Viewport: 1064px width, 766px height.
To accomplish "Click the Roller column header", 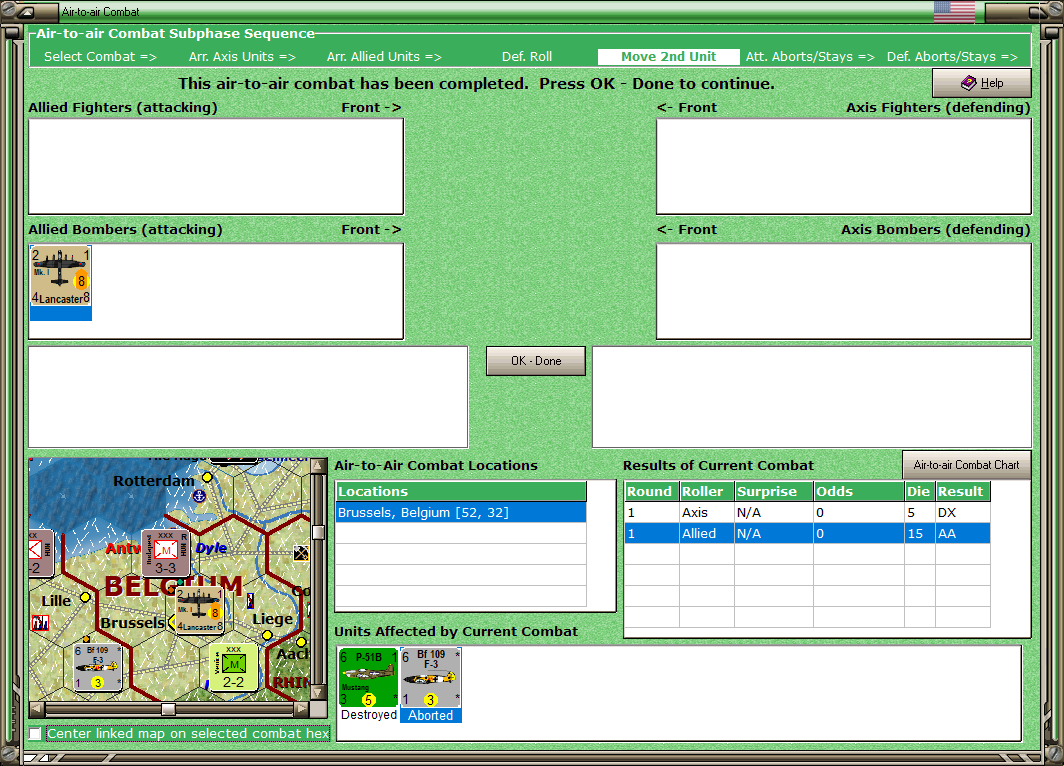I will pos(706,491).
